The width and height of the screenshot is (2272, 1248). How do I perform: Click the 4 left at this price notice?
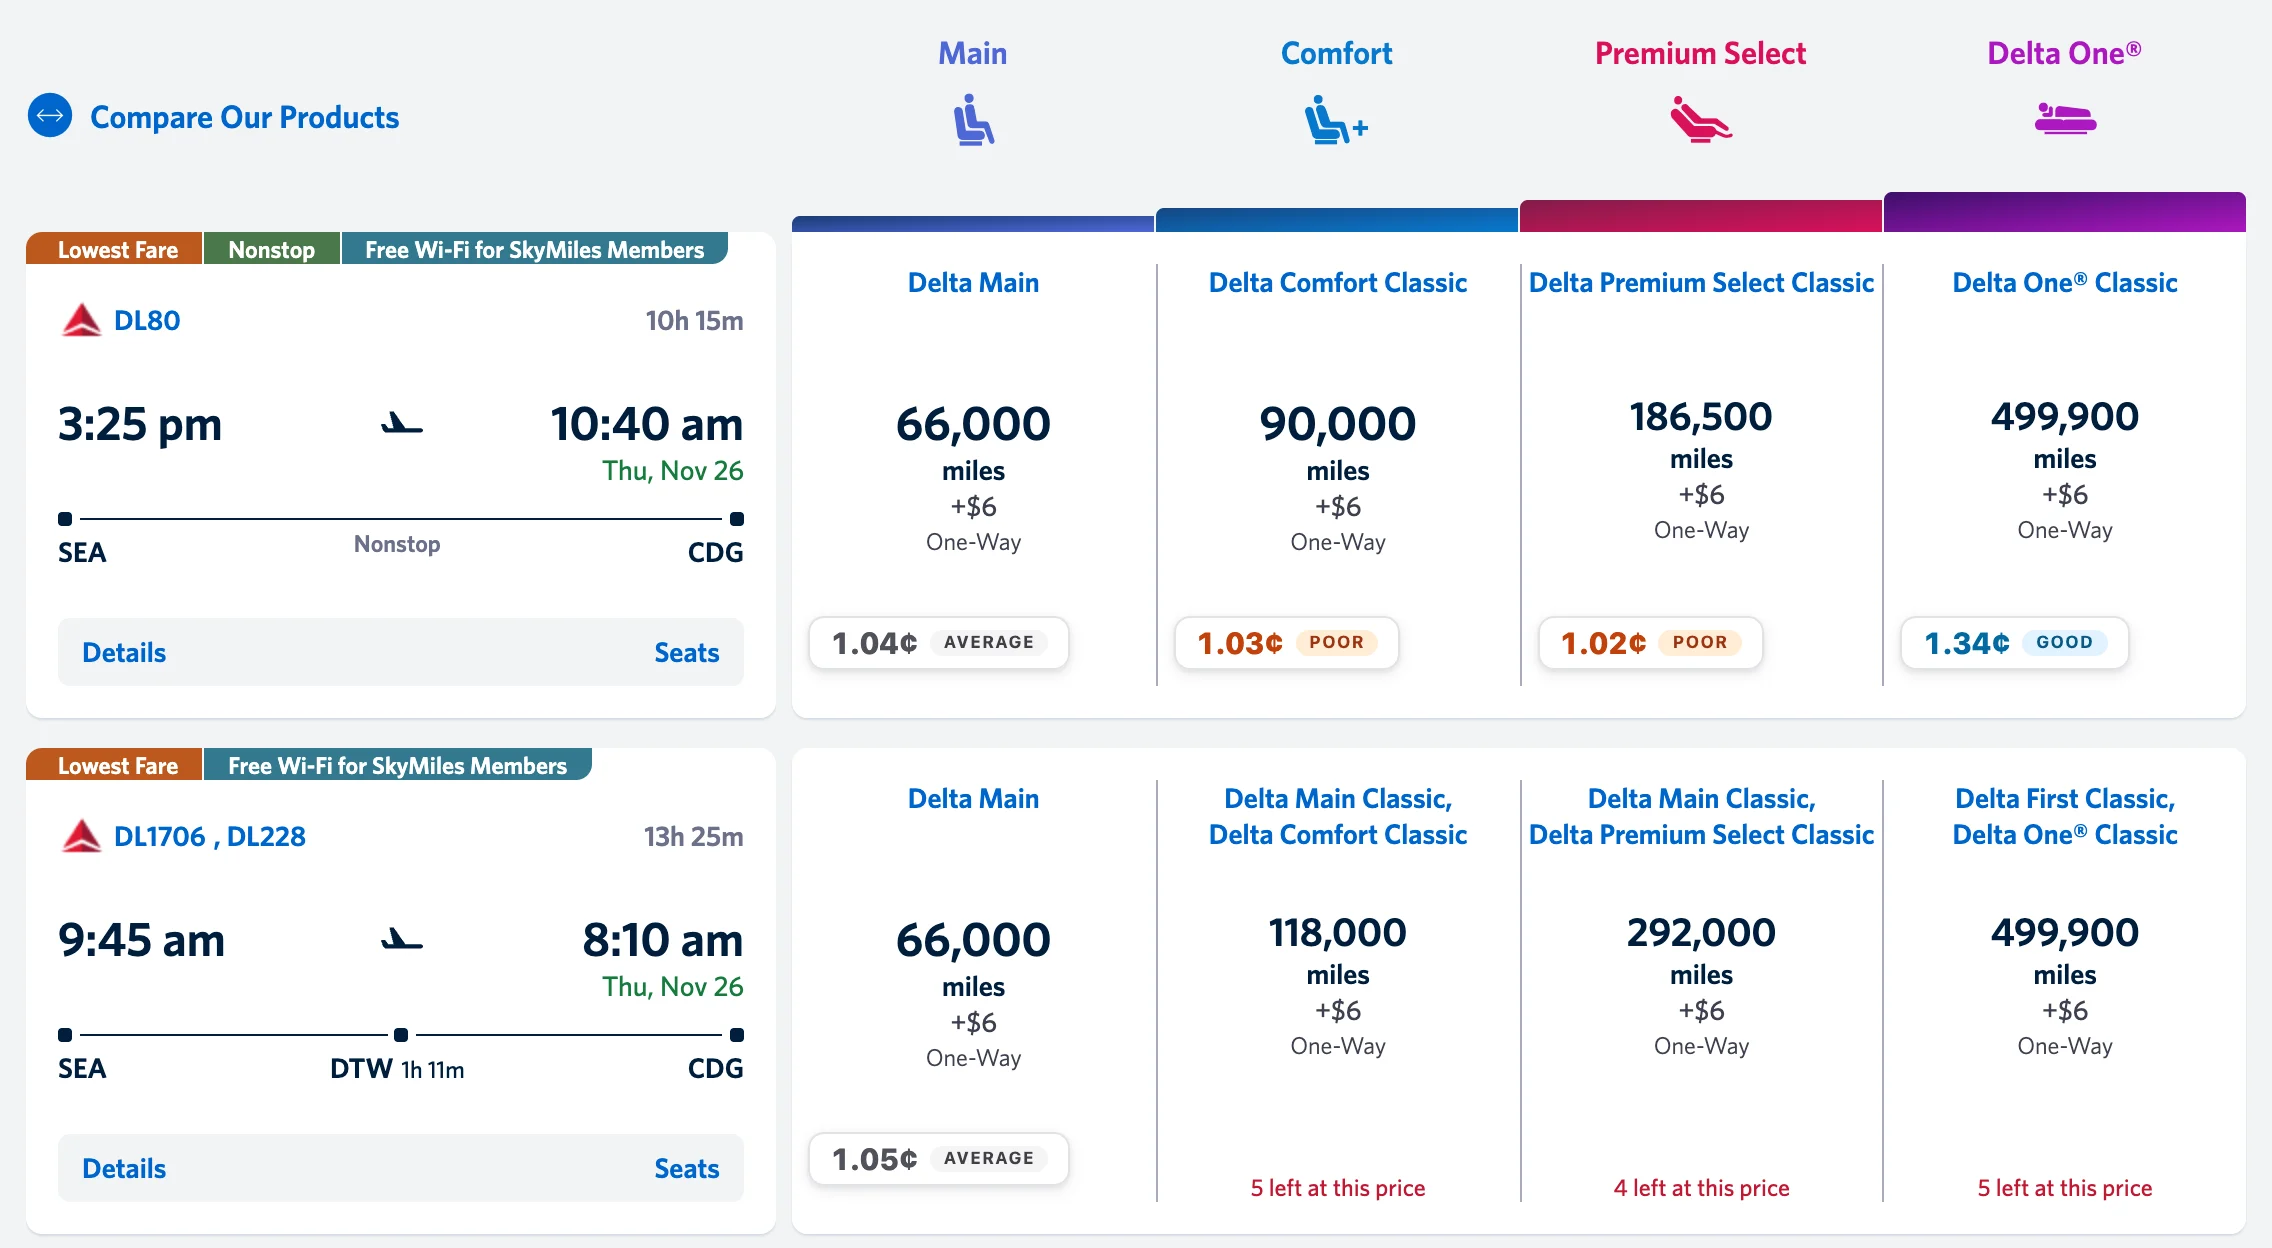pos(1701,1188)
